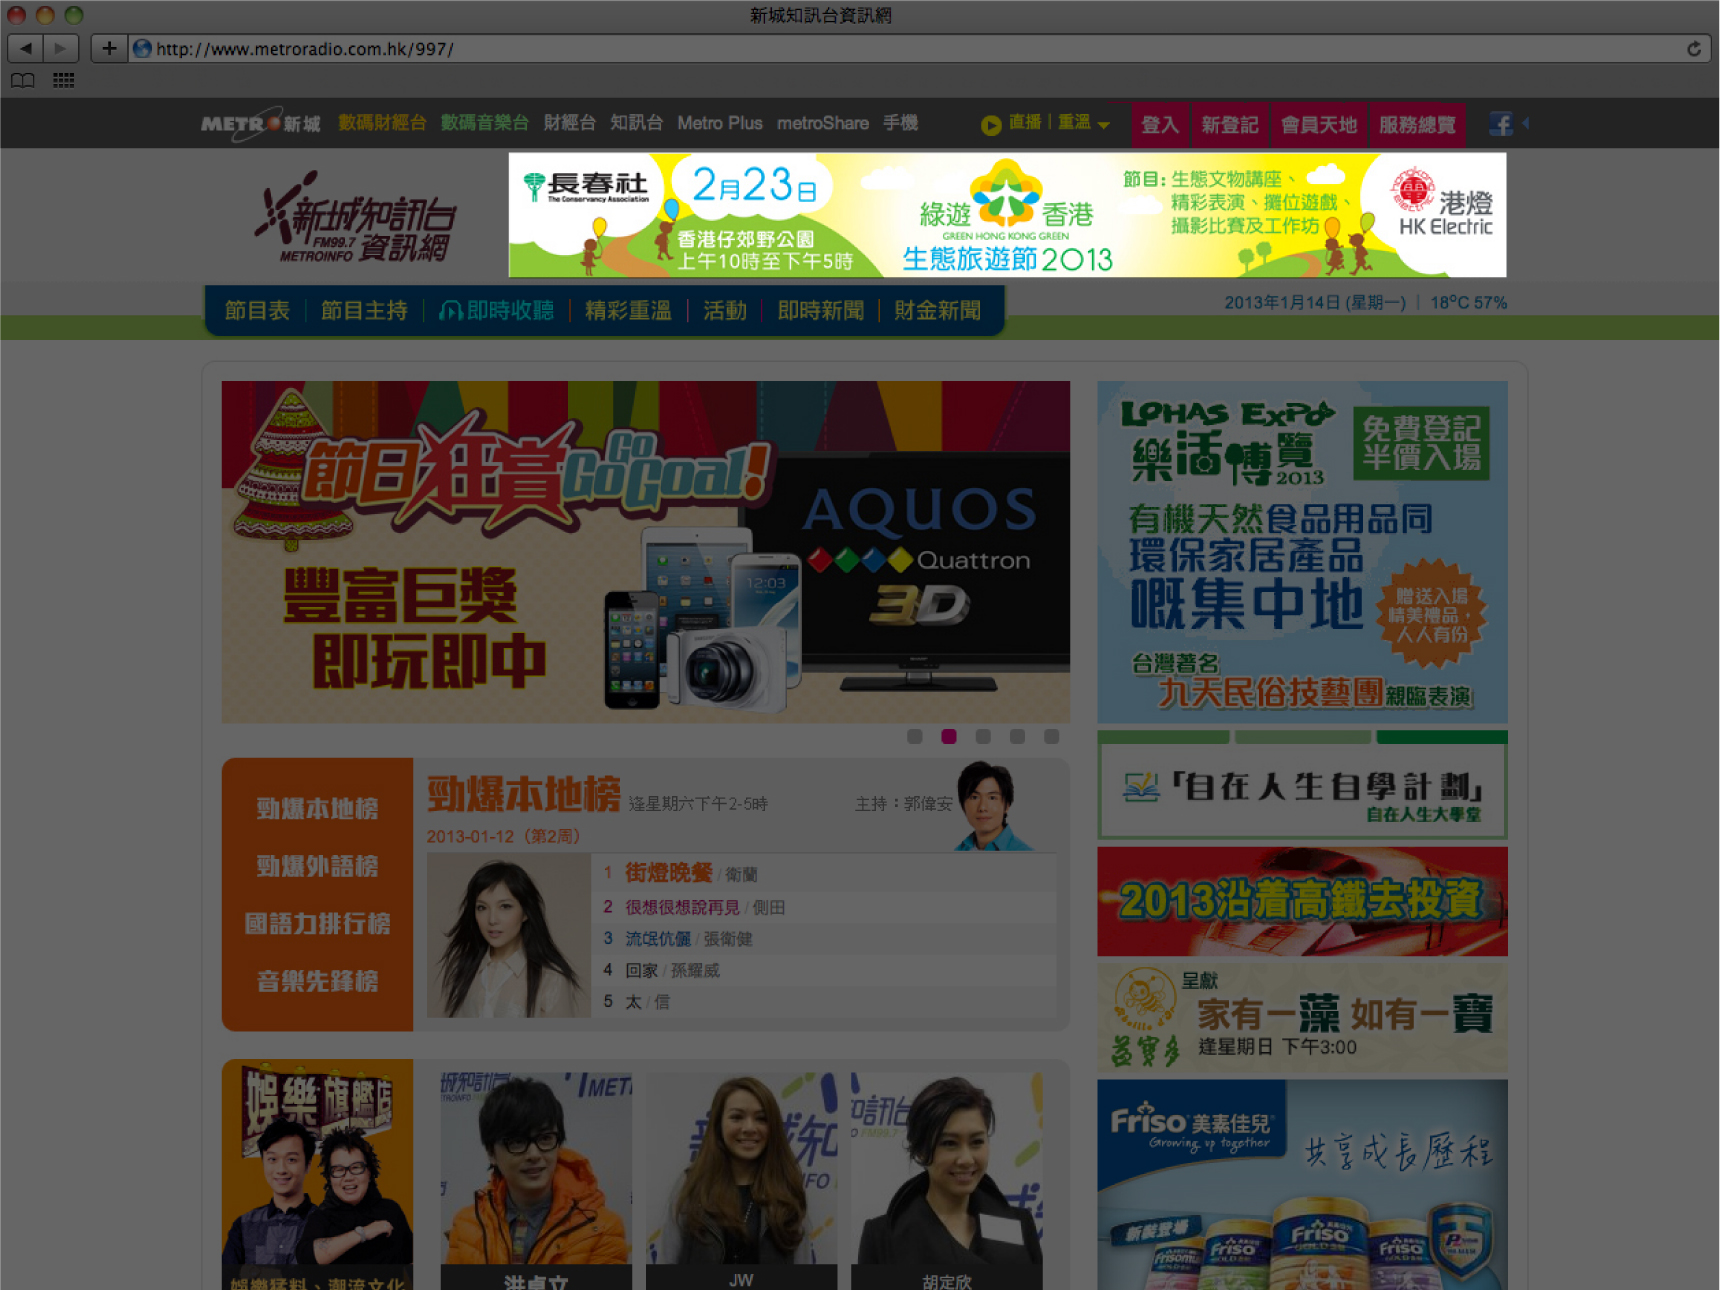This screenshot has height=1290, width=1720.
Task: Show Top Sites using the grid icon
Action: pyautogui.click(x=64, y=80)
